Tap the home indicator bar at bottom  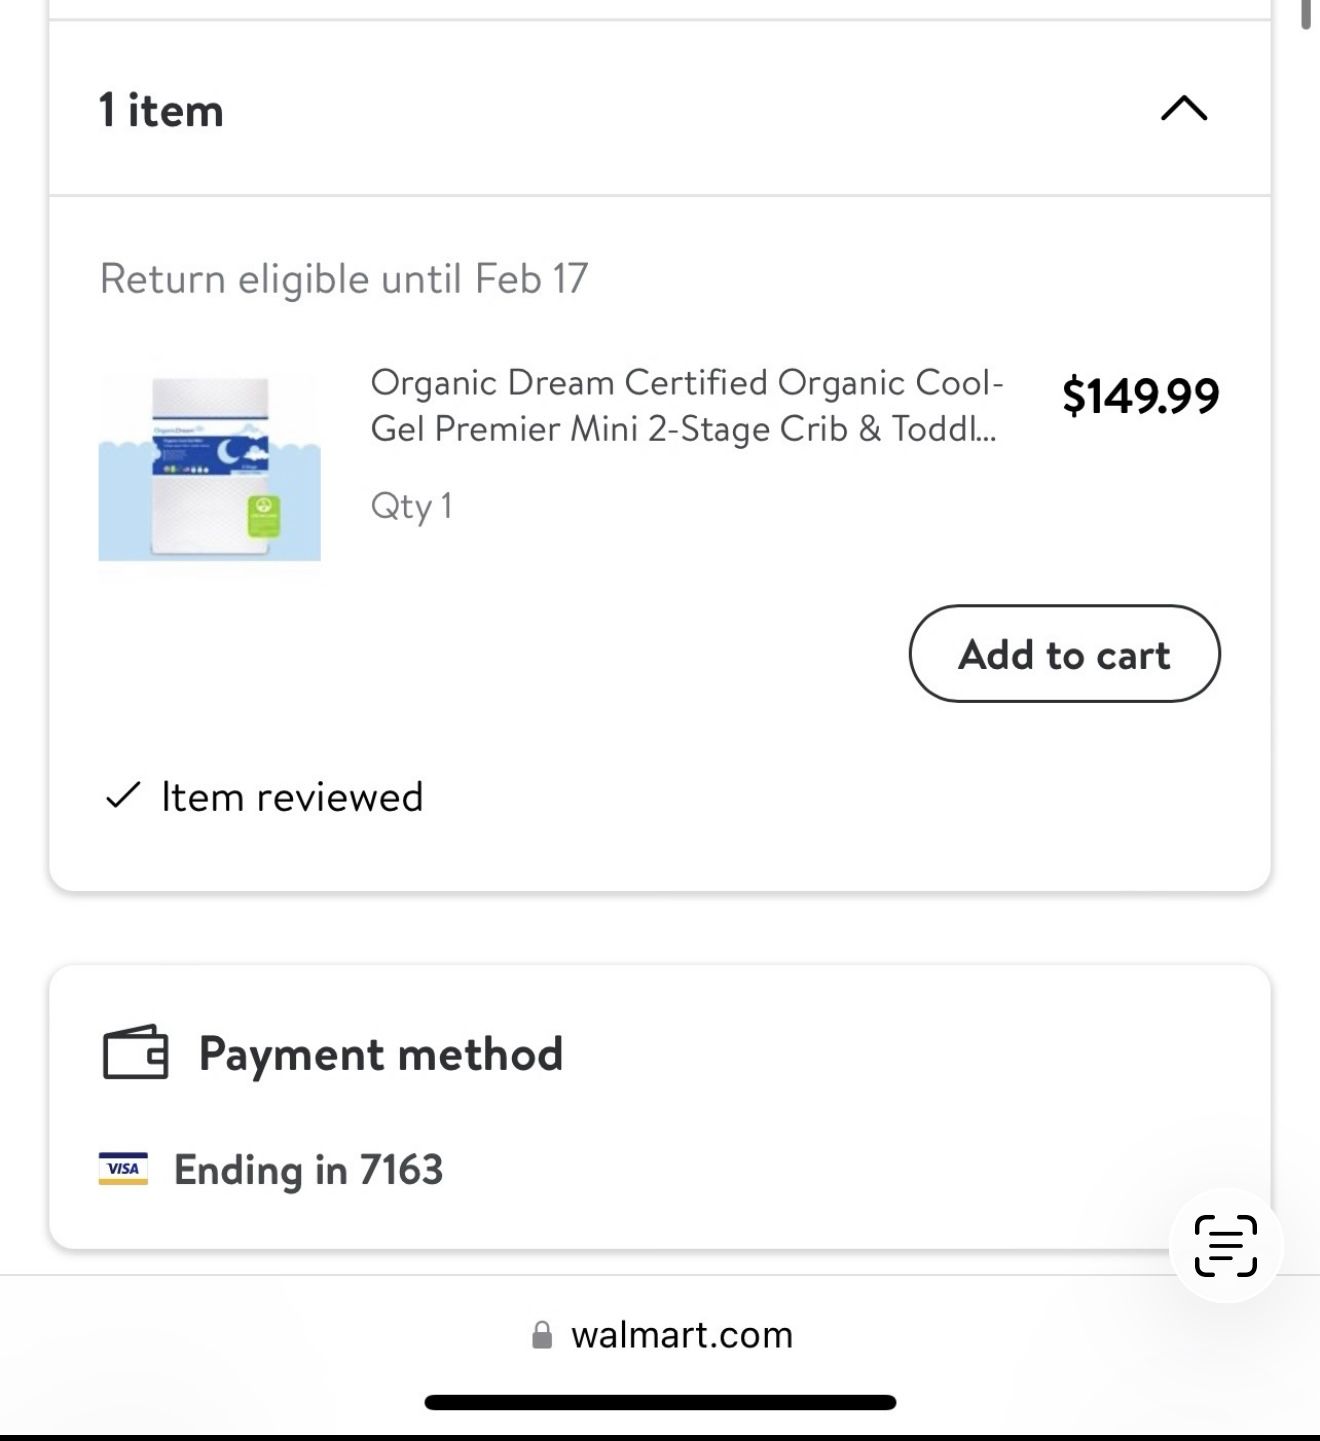click(x=660, y=1402)
